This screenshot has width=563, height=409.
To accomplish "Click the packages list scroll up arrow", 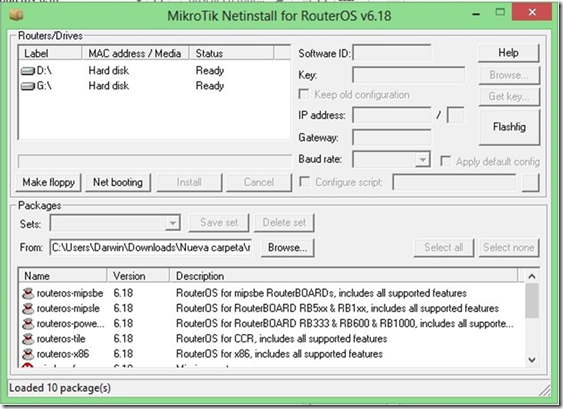I will pyautogui.click(x=532, y=276).
